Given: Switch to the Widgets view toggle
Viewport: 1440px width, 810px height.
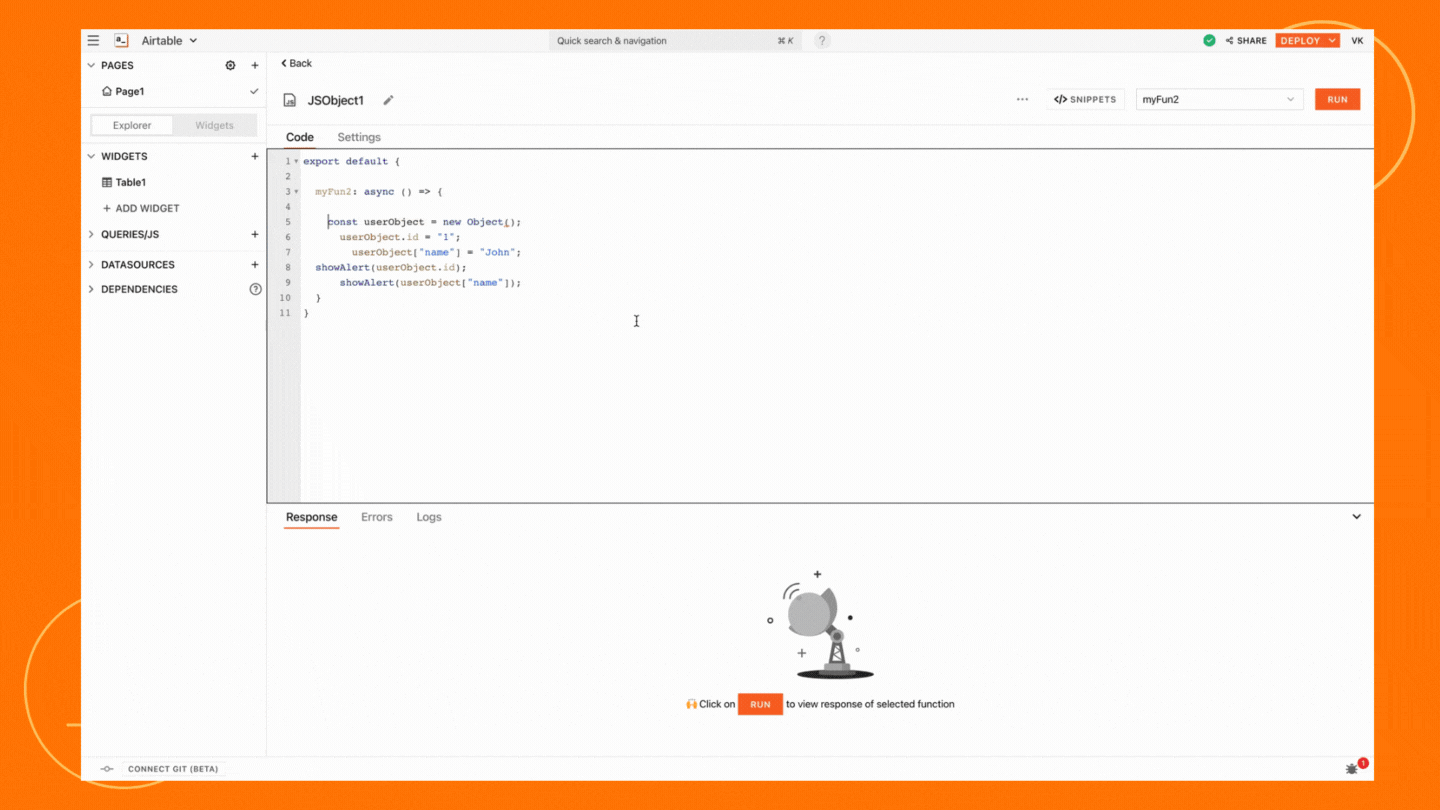Looking at the screenshot, I should pos(214,126).
